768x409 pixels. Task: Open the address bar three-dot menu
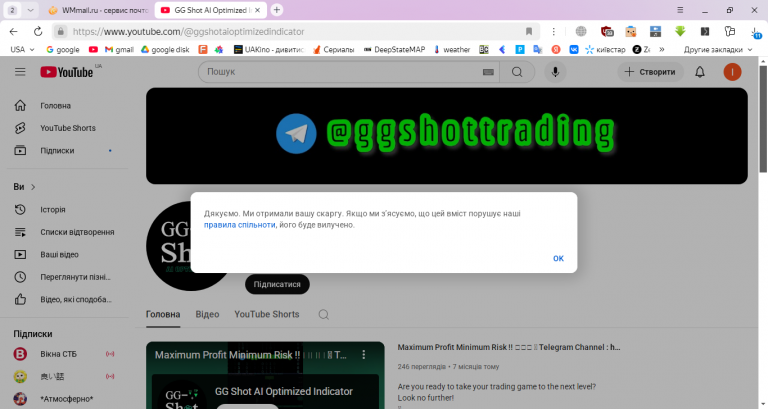pos(553,31)
